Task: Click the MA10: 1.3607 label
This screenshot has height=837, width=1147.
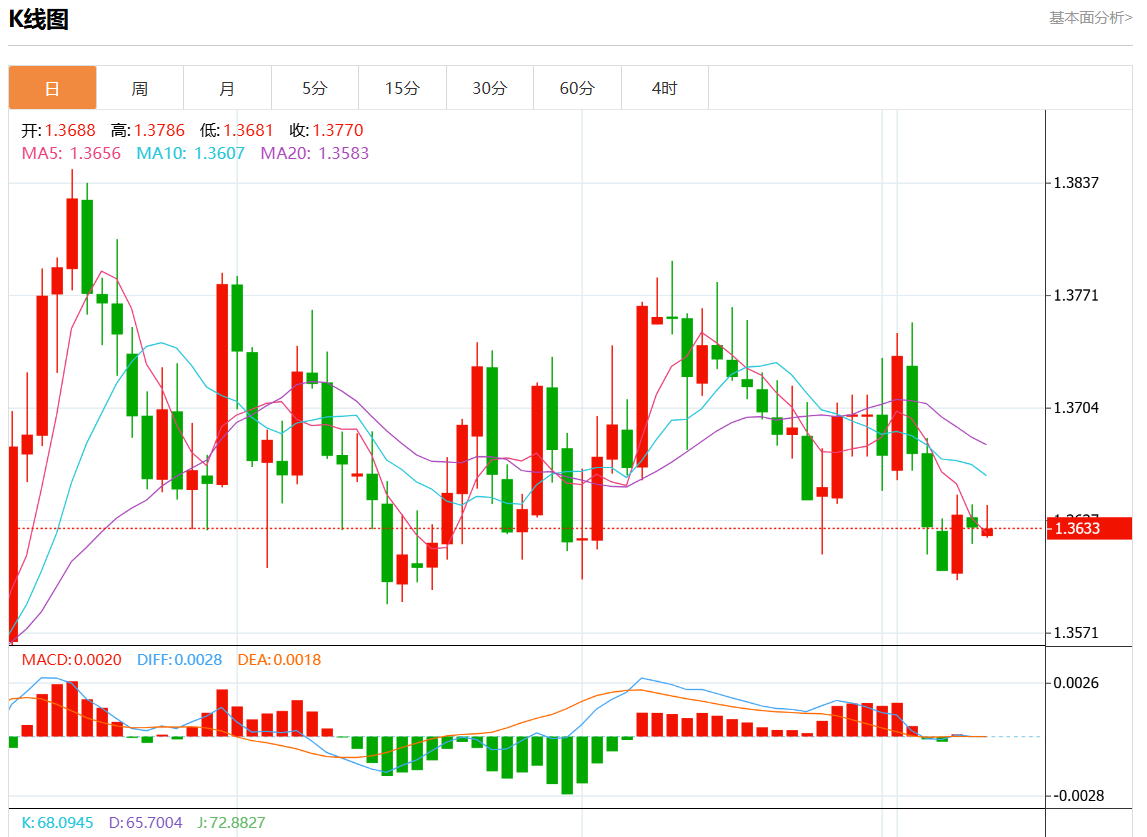Action: tap(190, 153)
